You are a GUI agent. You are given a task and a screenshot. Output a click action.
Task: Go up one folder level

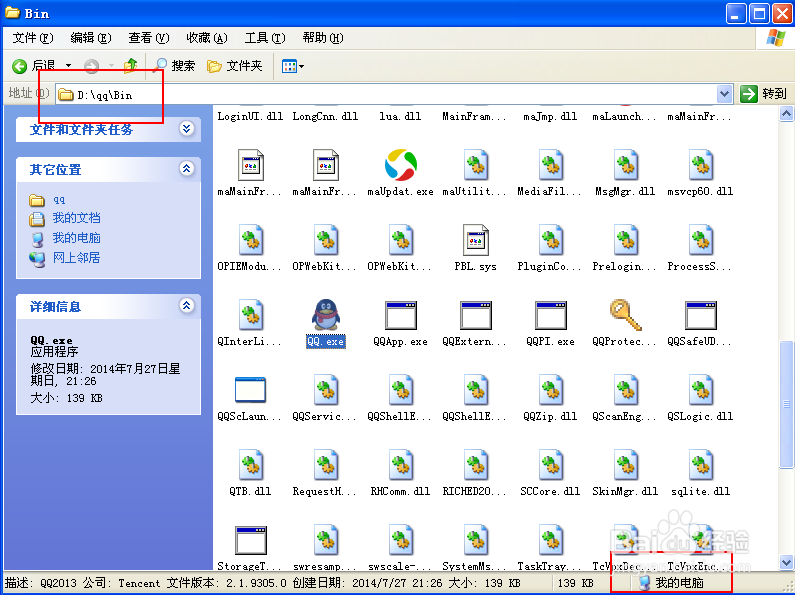tap(131, 65)
